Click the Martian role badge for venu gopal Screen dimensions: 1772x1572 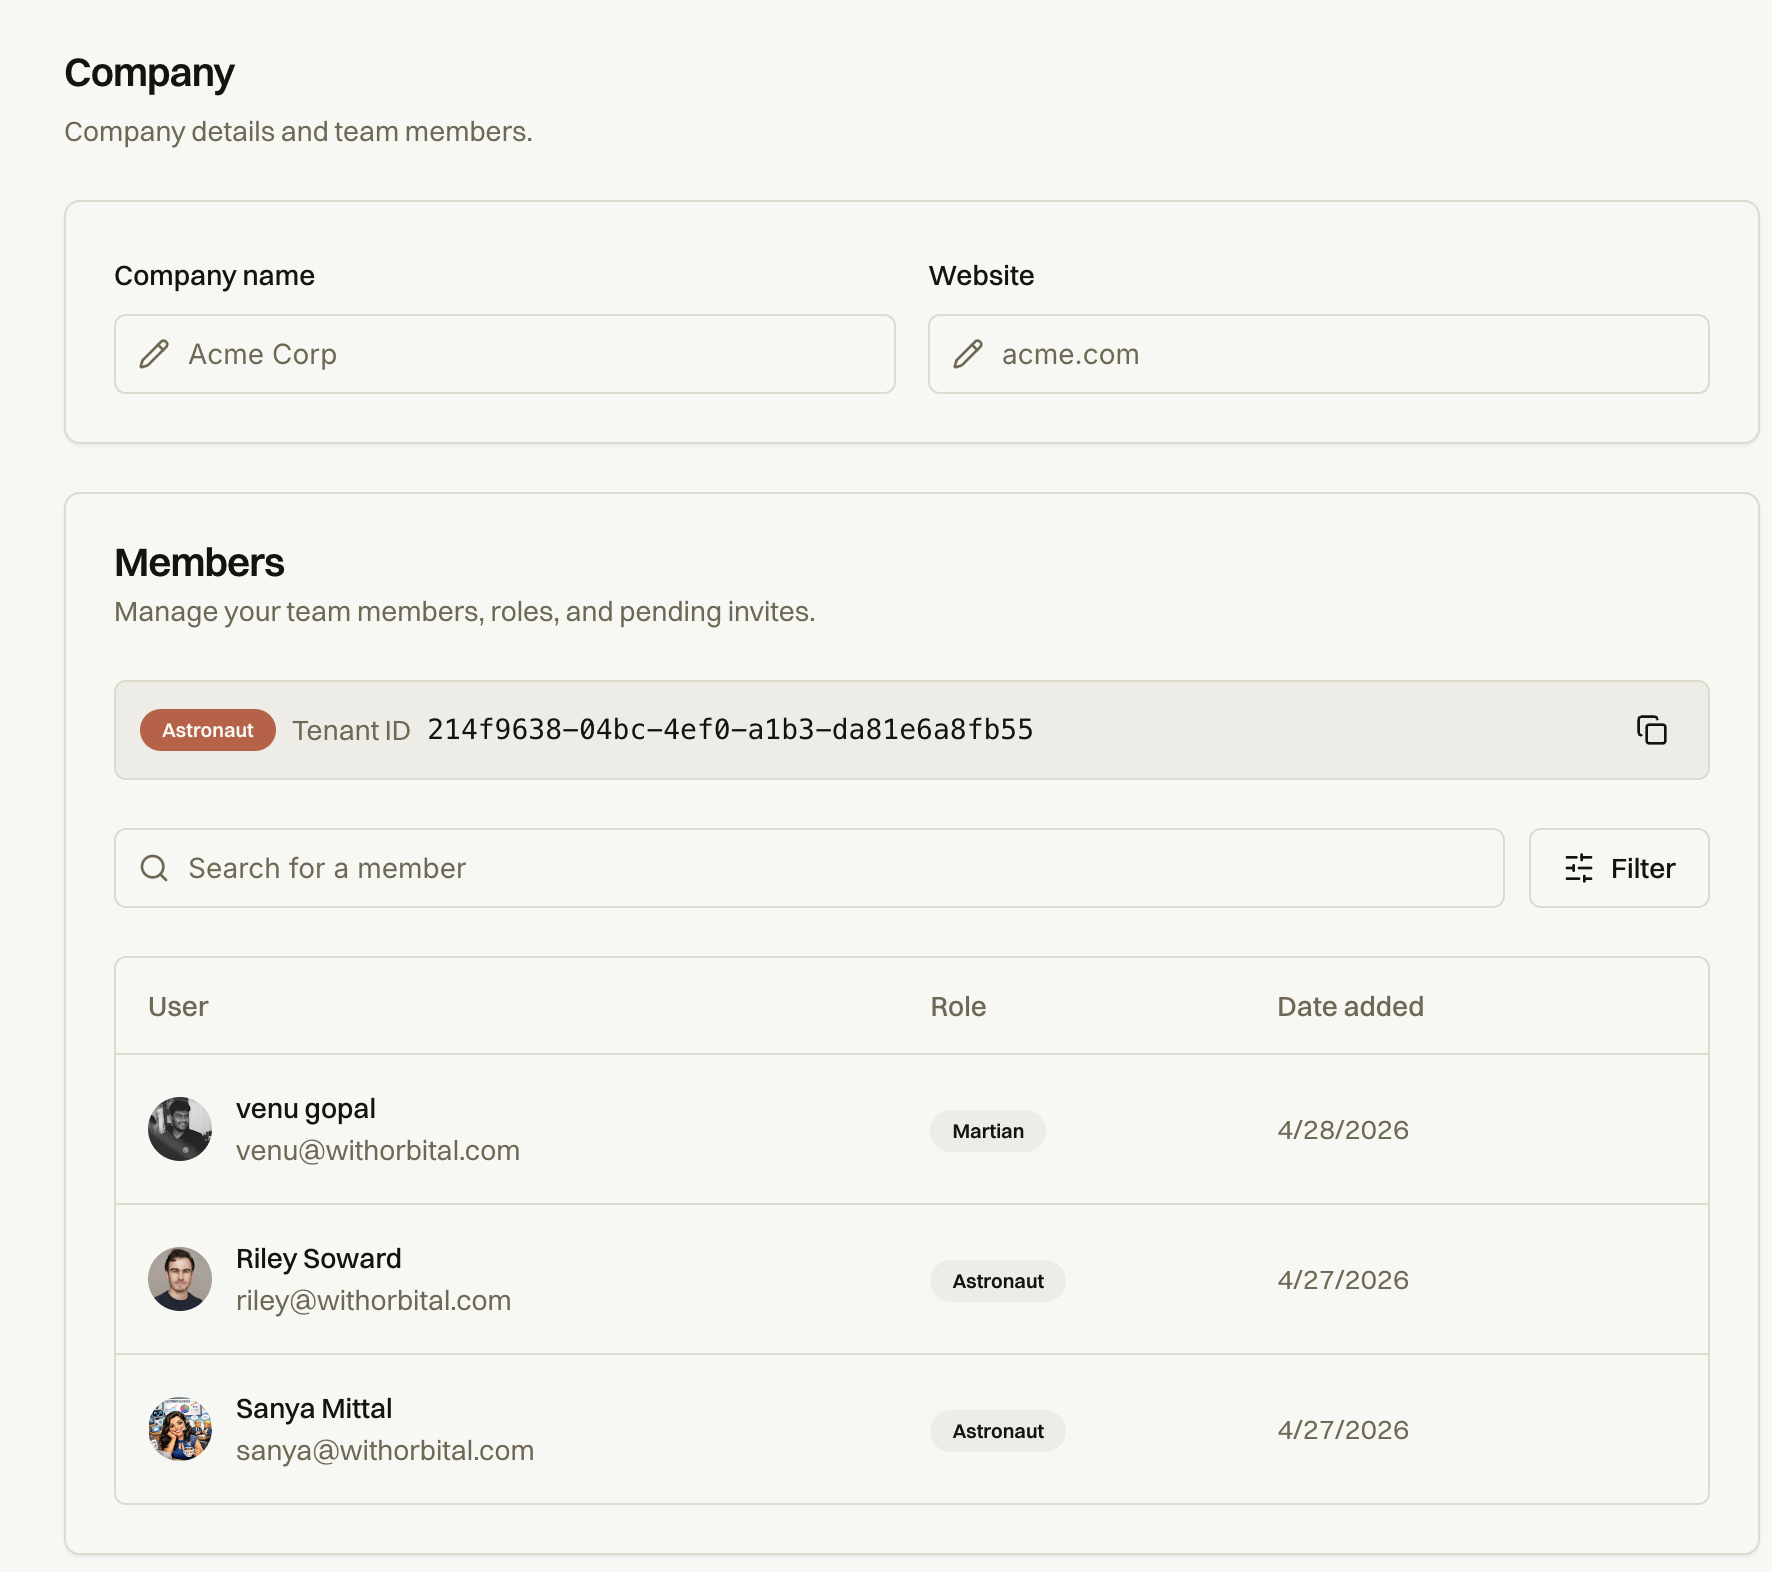pyautogui.click(x=988, y=1131)
